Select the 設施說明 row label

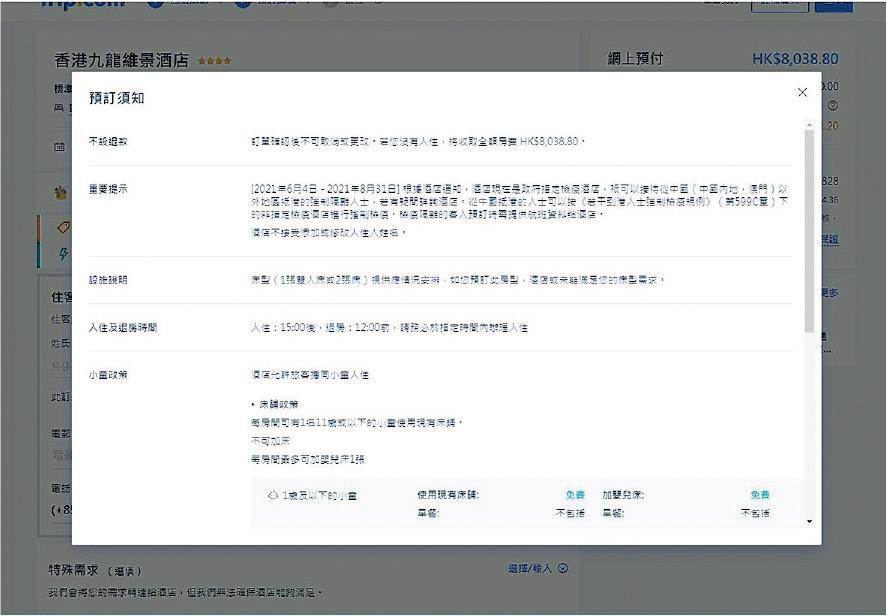(108, 279)
